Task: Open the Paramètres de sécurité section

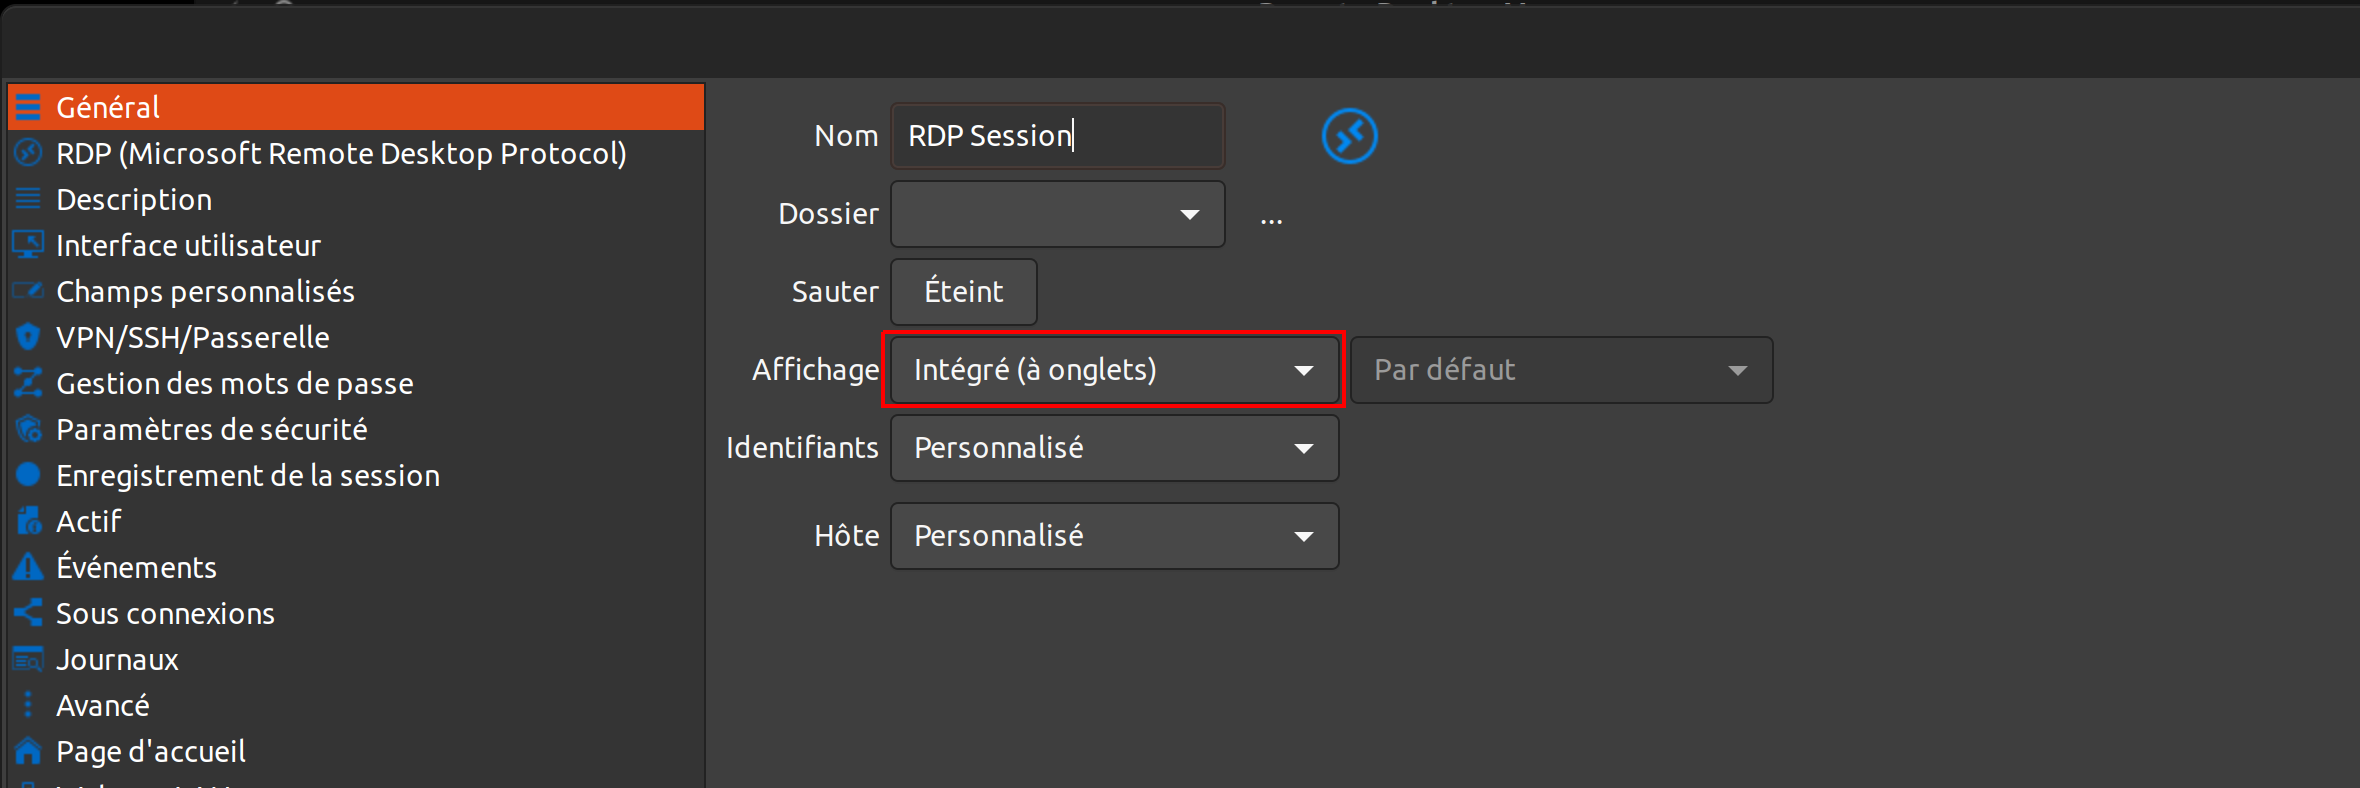Action: click(211, 429)
